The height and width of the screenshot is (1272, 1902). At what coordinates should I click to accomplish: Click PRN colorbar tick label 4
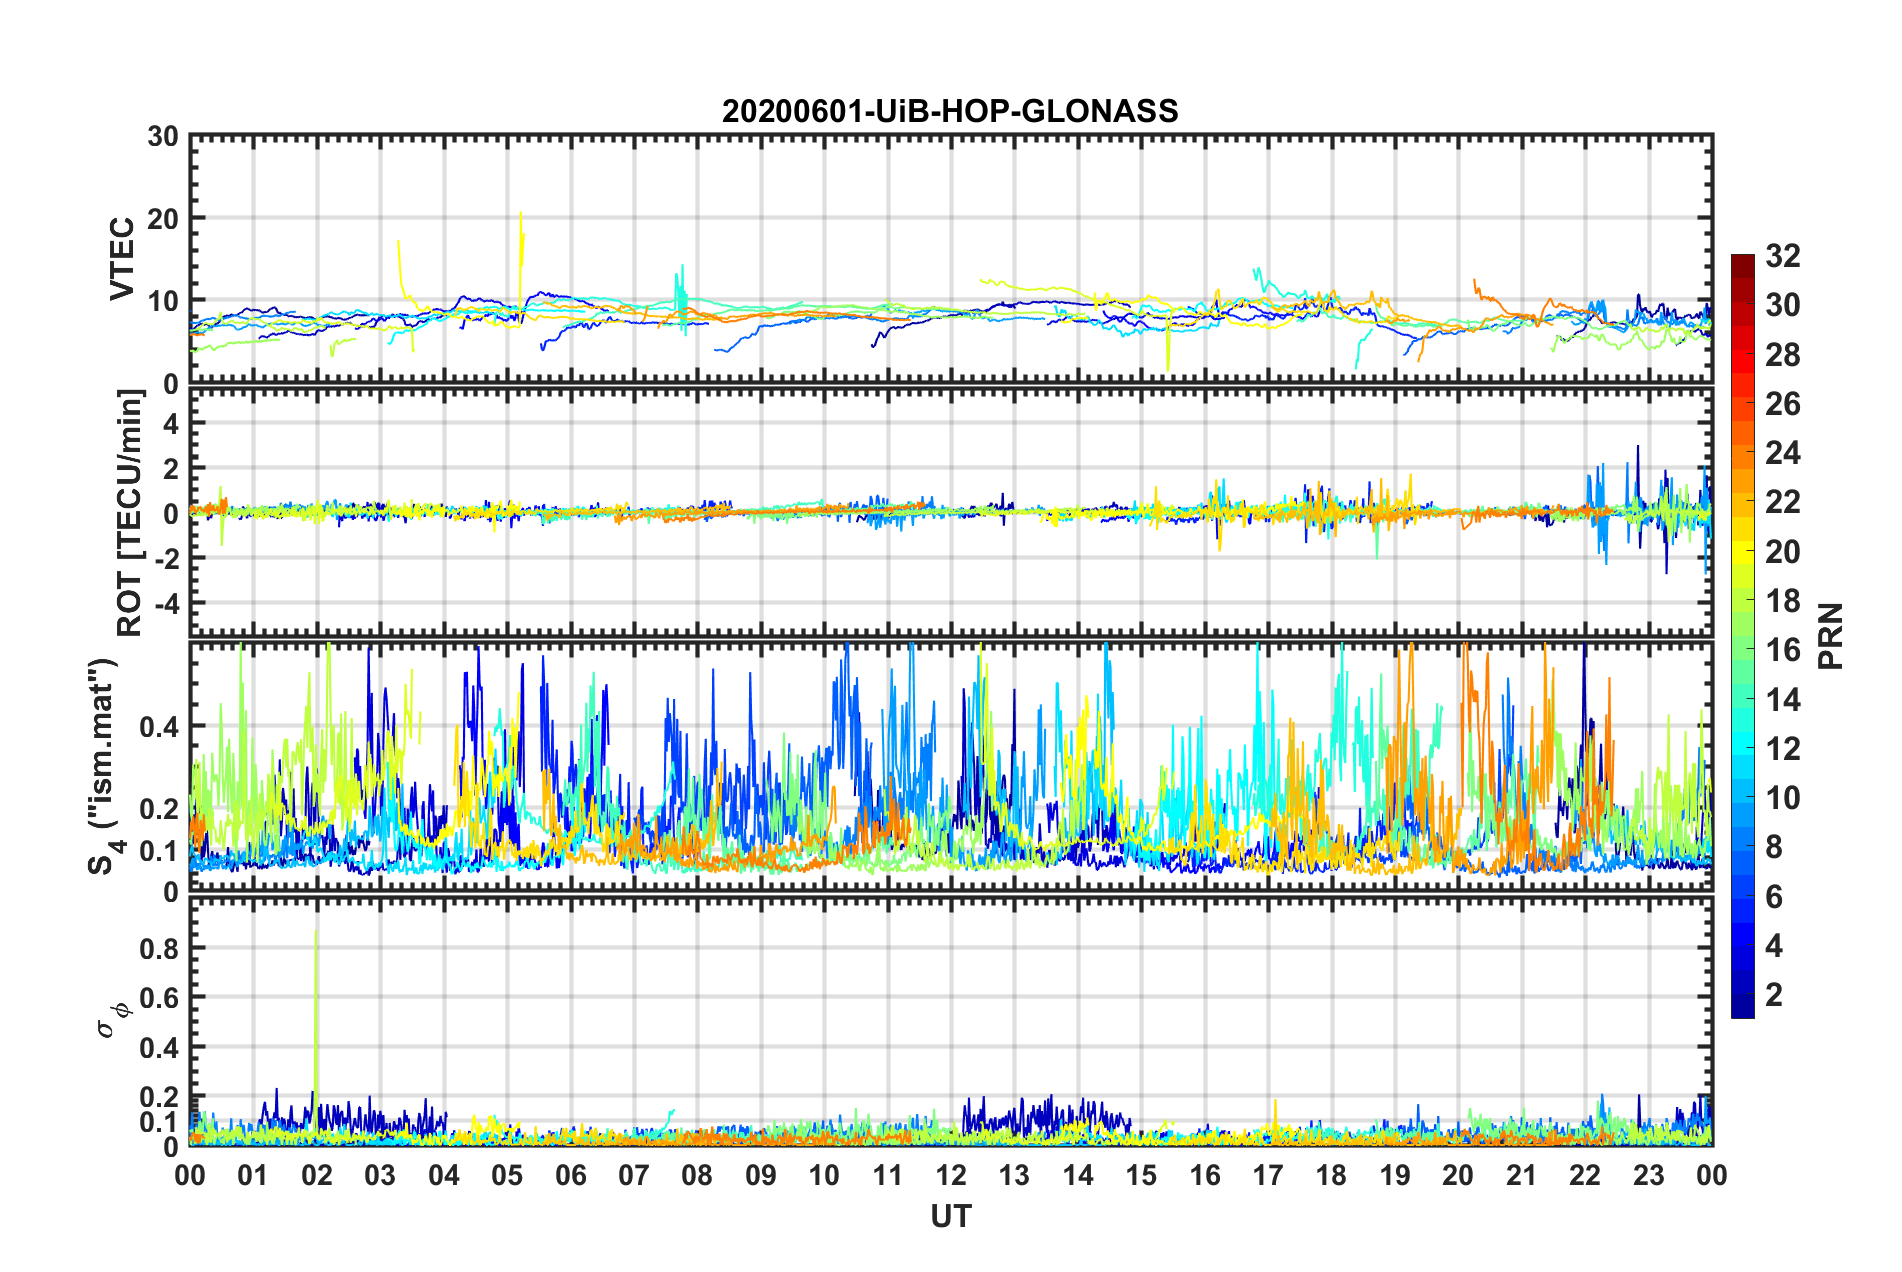1774,946
